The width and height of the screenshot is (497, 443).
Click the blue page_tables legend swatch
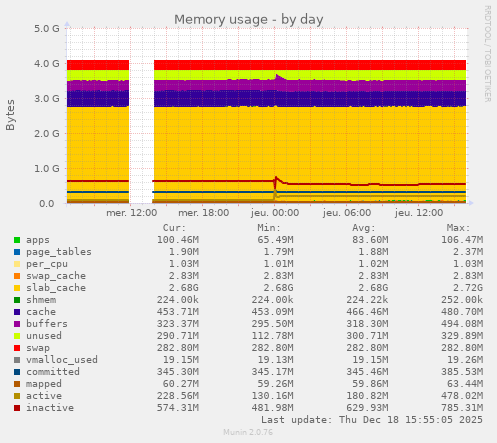[x=17, y=252]
